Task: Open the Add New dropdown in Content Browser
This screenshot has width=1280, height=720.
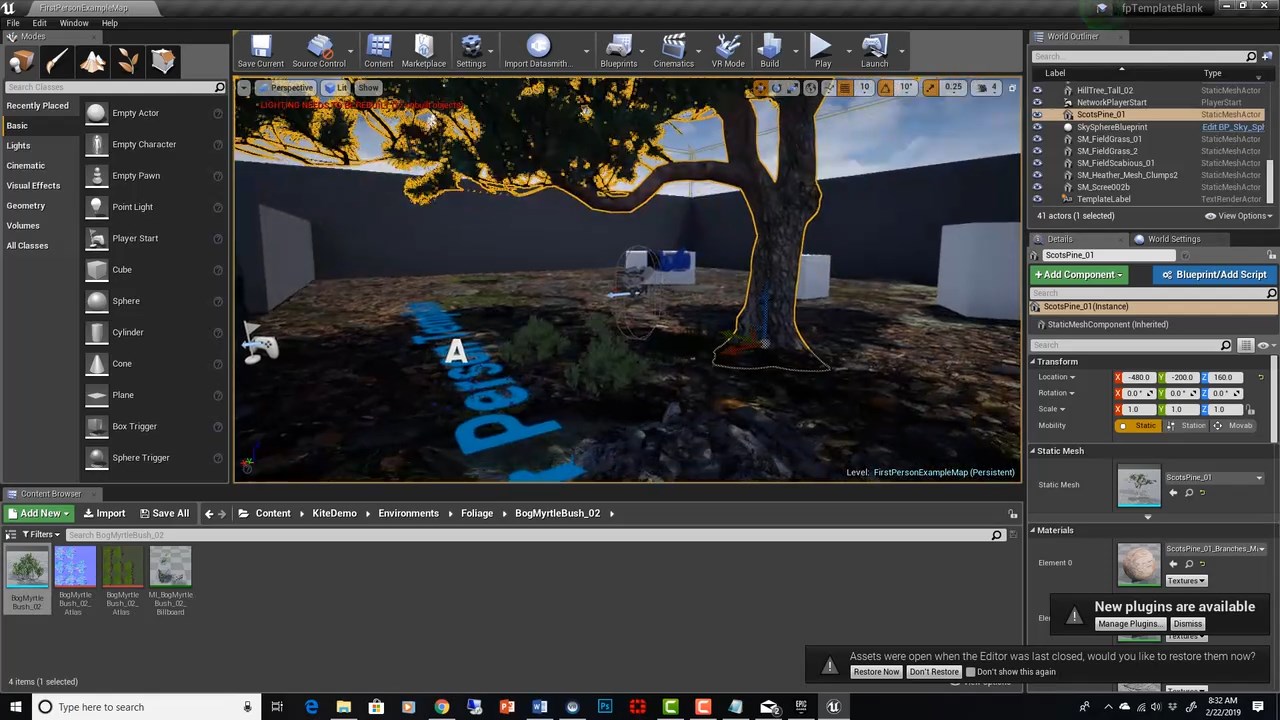Action: click(x=38, y=513)
